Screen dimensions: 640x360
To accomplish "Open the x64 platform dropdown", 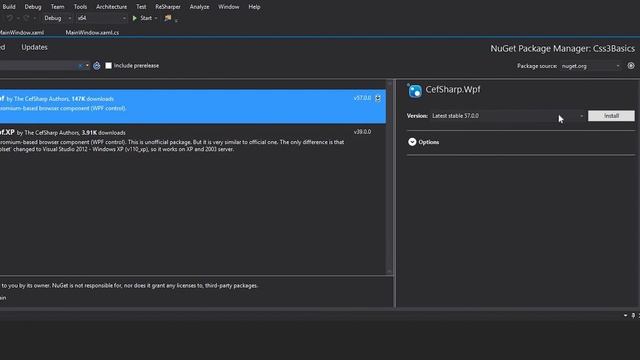I will [x=102, y=18].
